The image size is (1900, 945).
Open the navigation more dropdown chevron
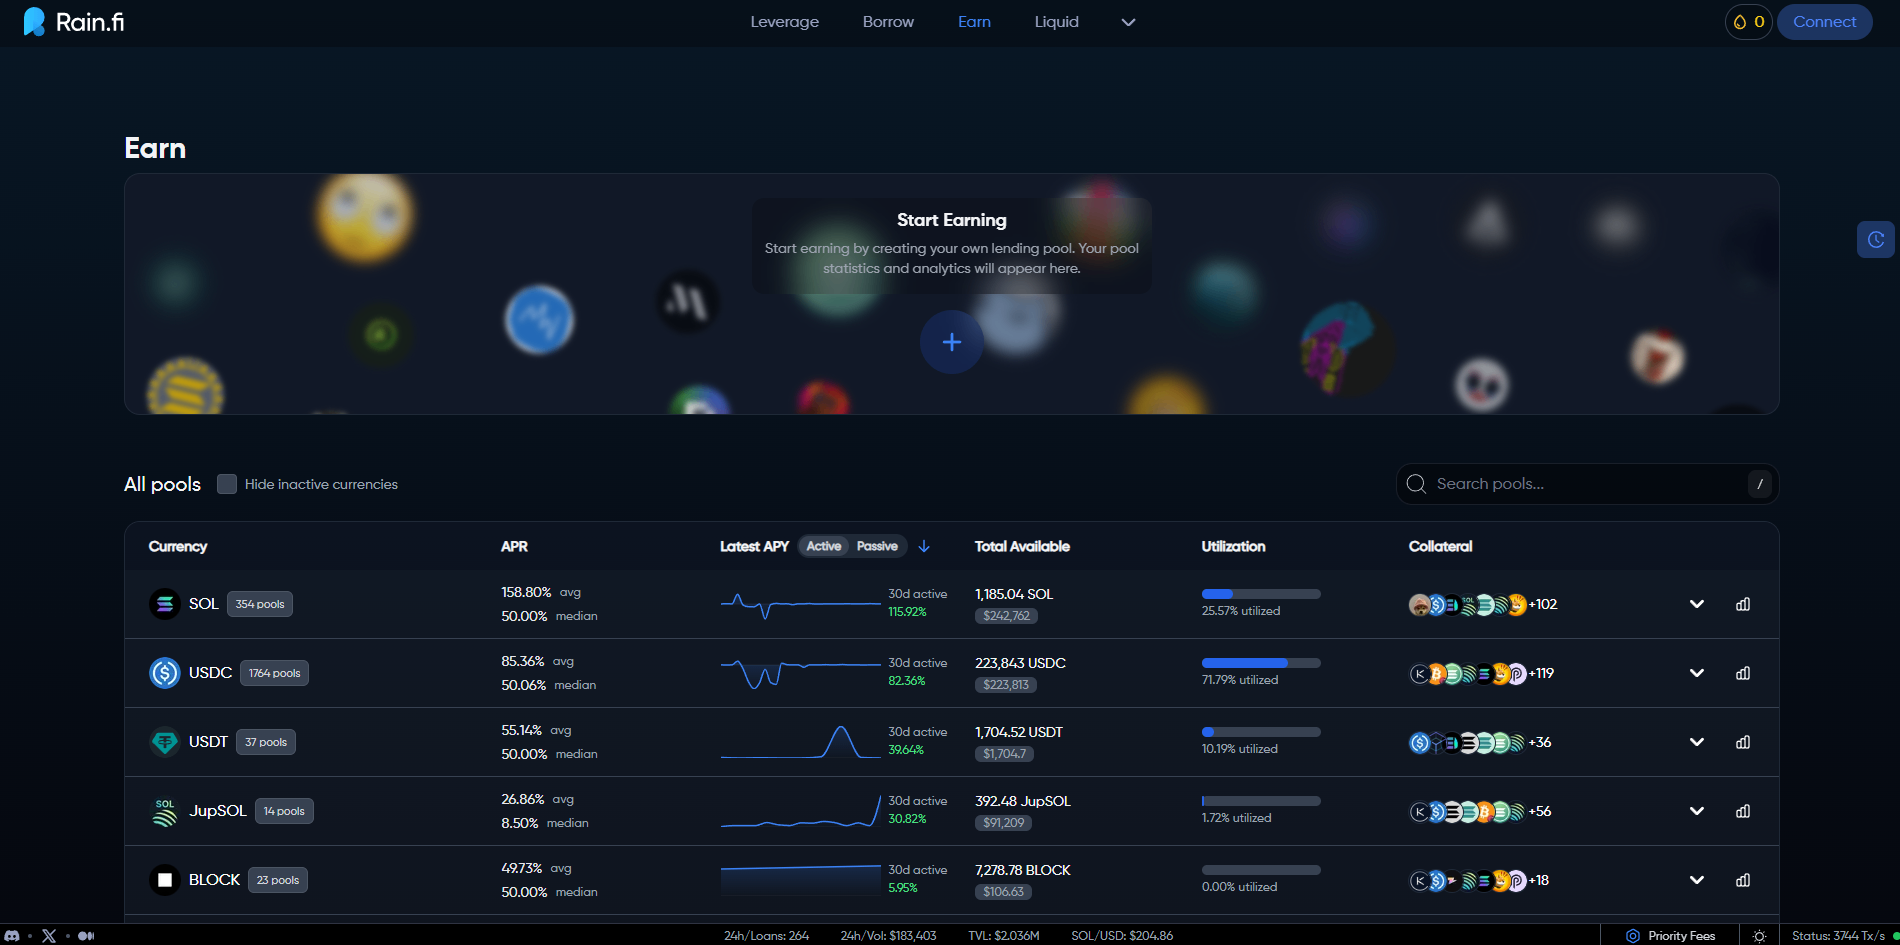pyautogui.click(x=1128, y=22)
